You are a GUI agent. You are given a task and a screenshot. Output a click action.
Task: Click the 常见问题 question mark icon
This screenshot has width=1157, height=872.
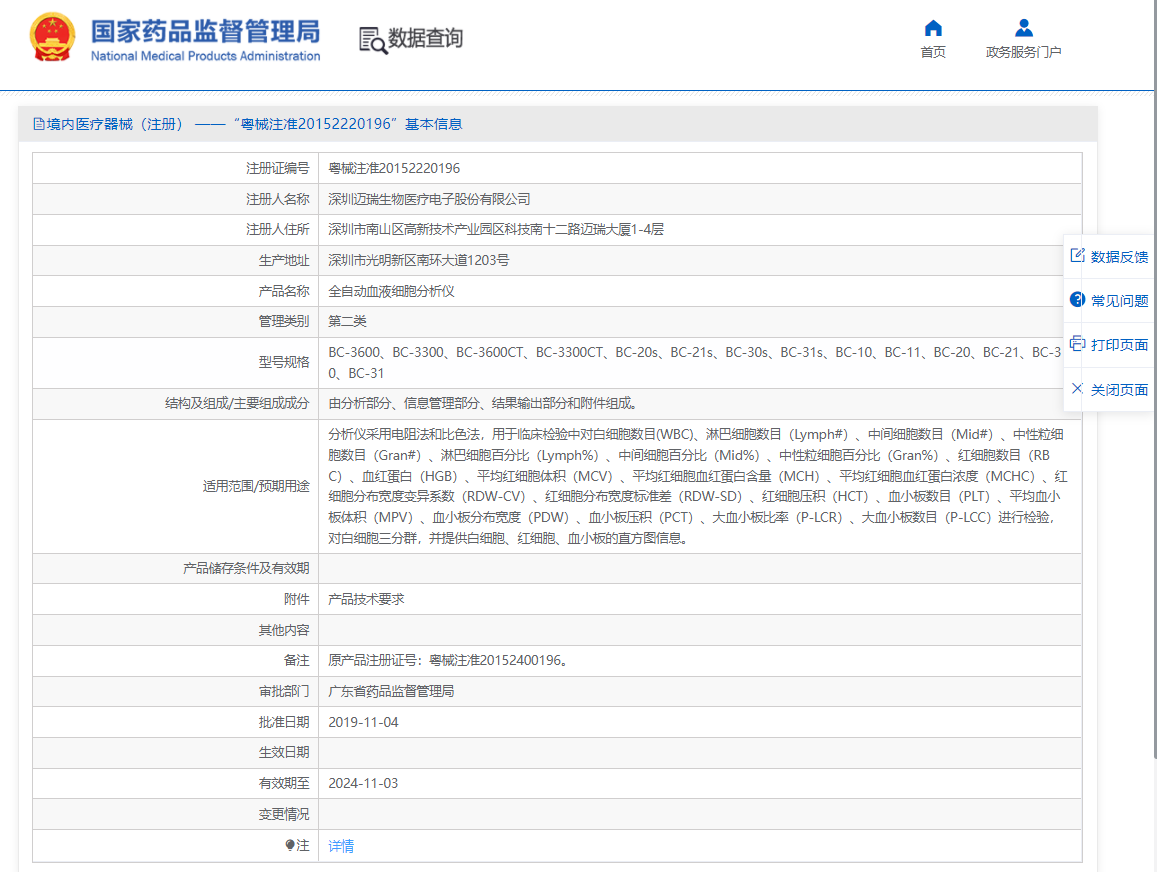[x=1077, y=299]
